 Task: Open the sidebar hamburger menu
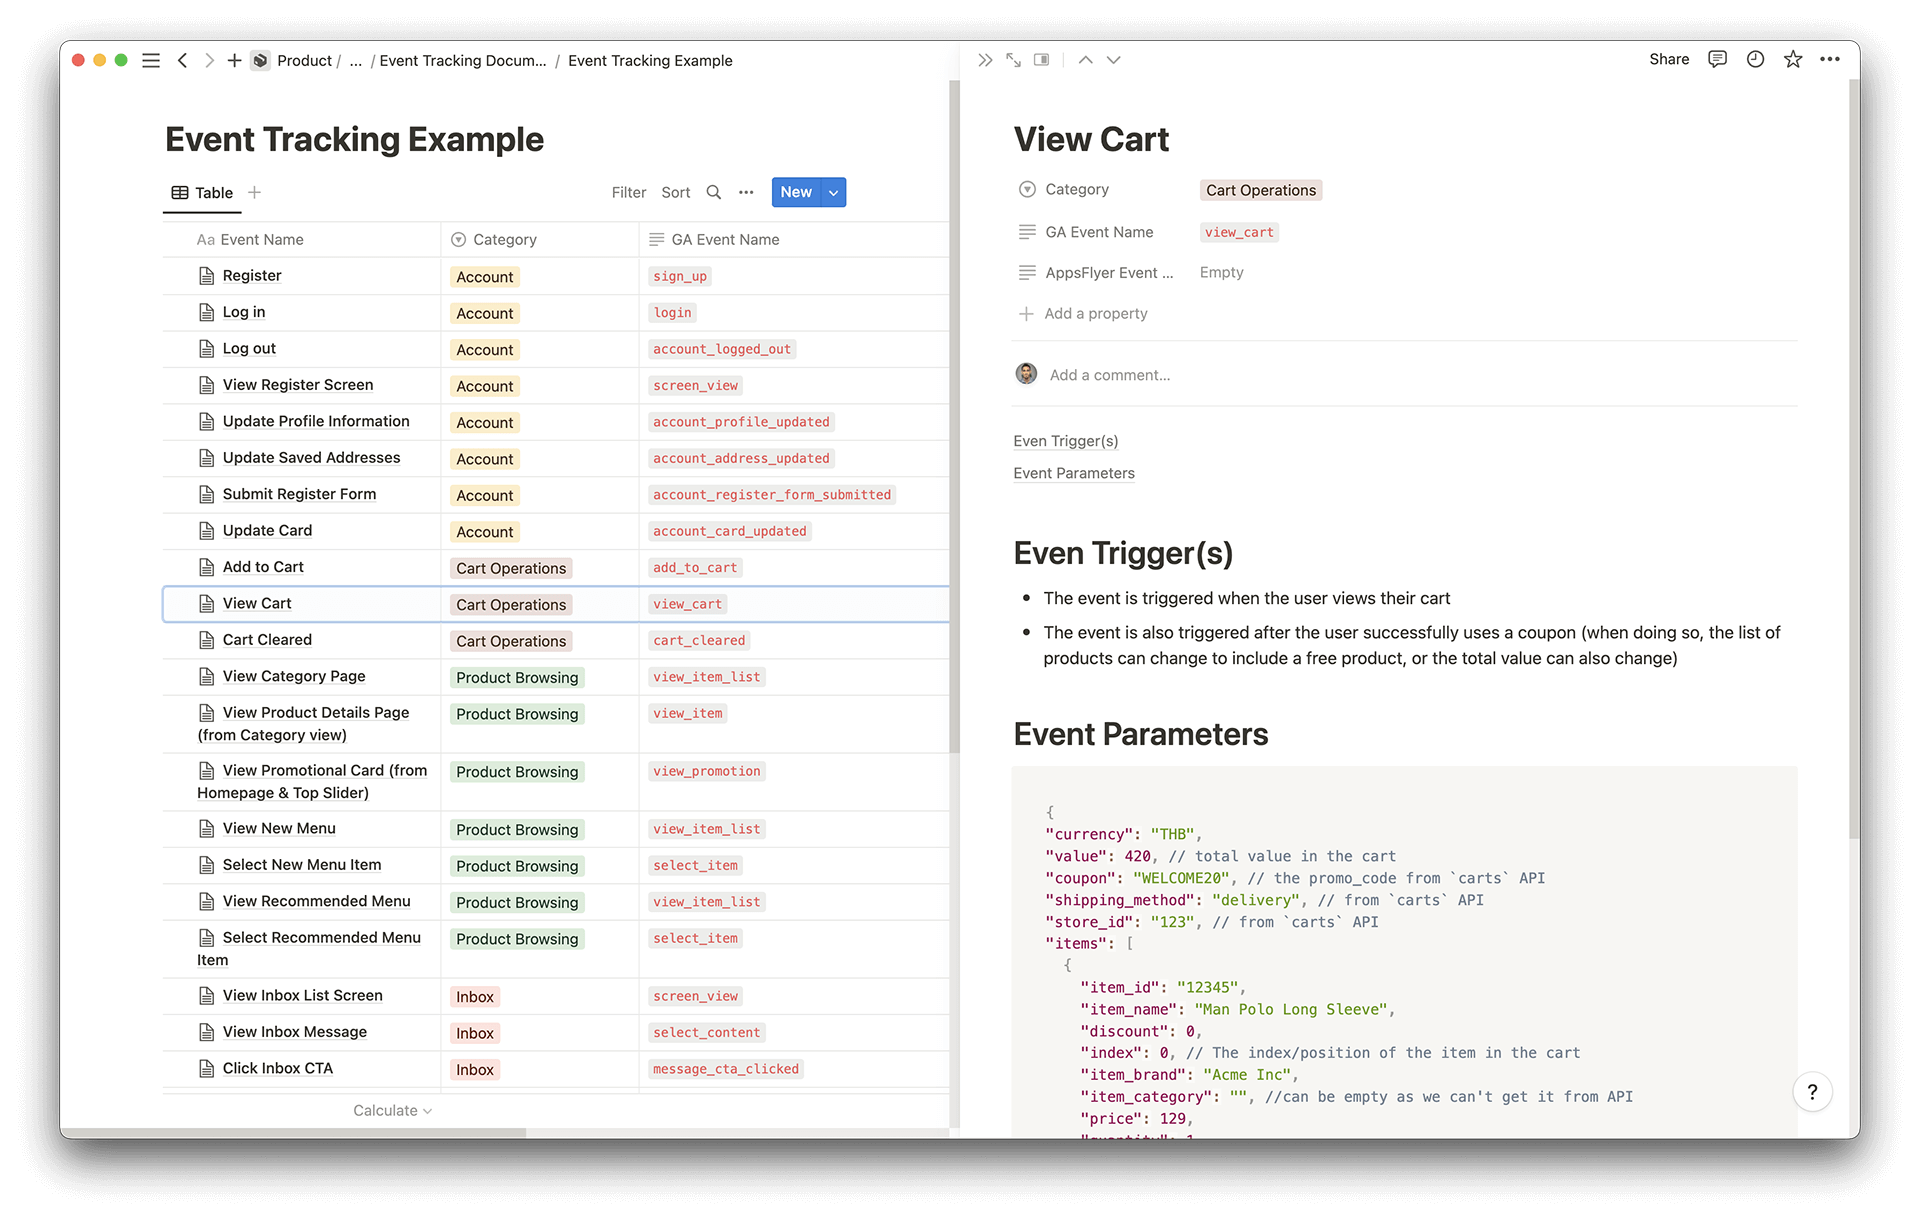(x=151, y=61)
